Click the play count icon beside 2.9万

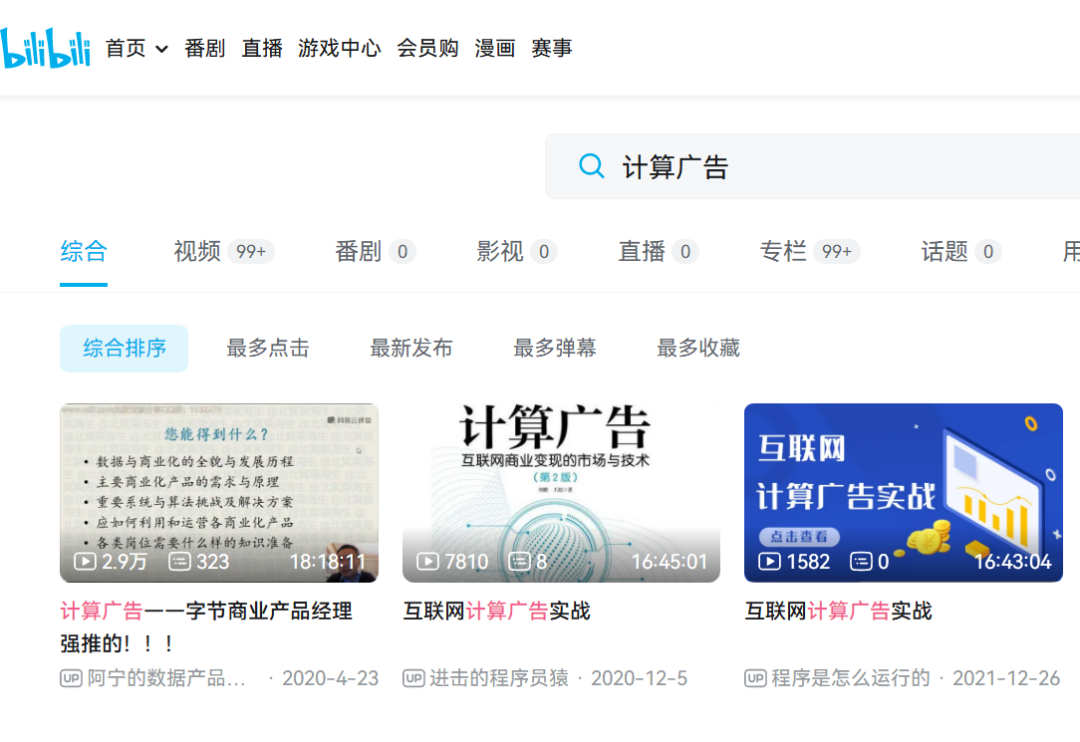pos(85,561)
